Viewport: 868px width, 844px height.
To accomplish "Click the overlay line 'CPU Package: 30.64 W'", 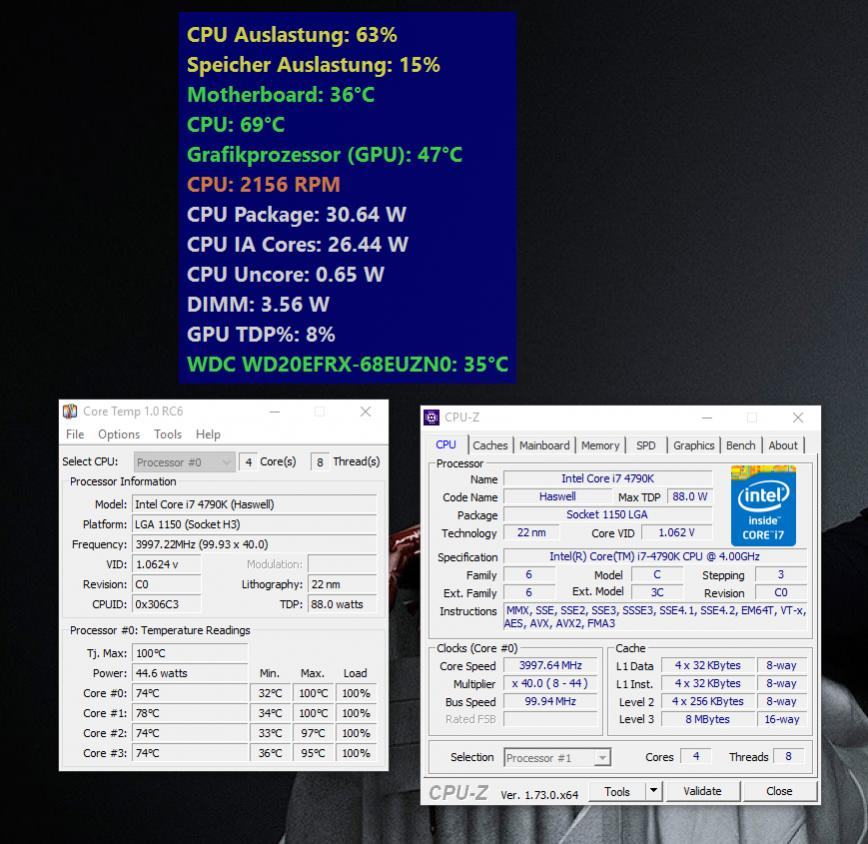I will pyautogui.click(x=297, y=214).
